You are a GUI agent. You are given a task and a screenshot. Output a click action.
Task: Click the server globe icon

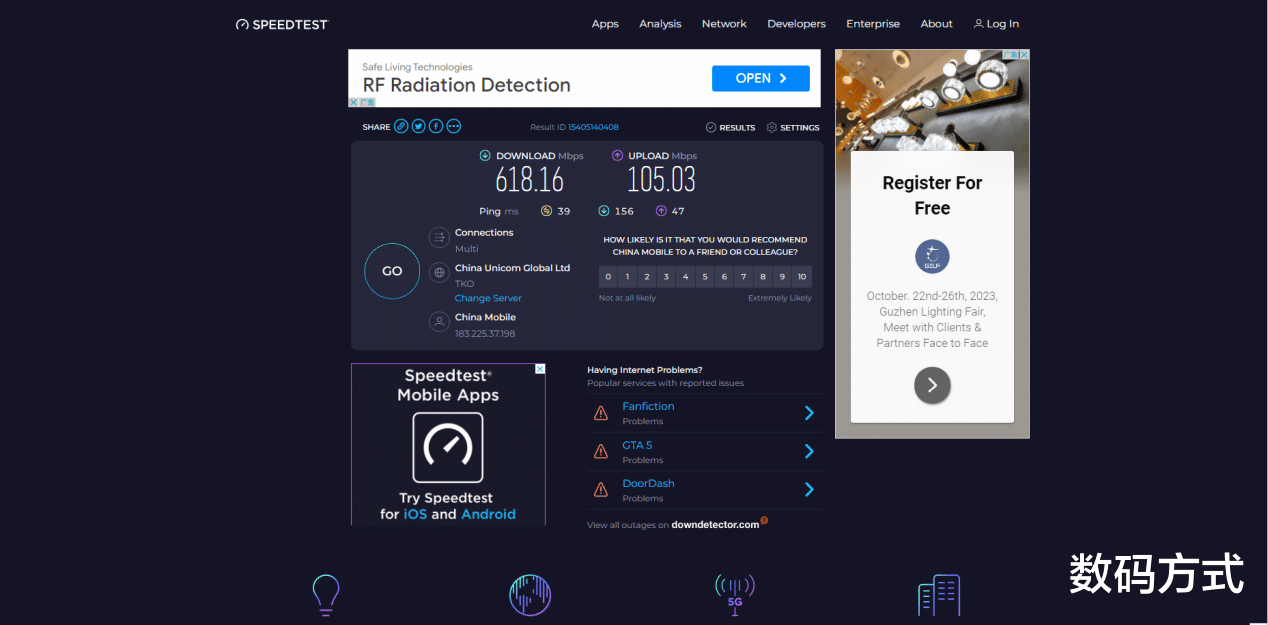pos(438,272)
